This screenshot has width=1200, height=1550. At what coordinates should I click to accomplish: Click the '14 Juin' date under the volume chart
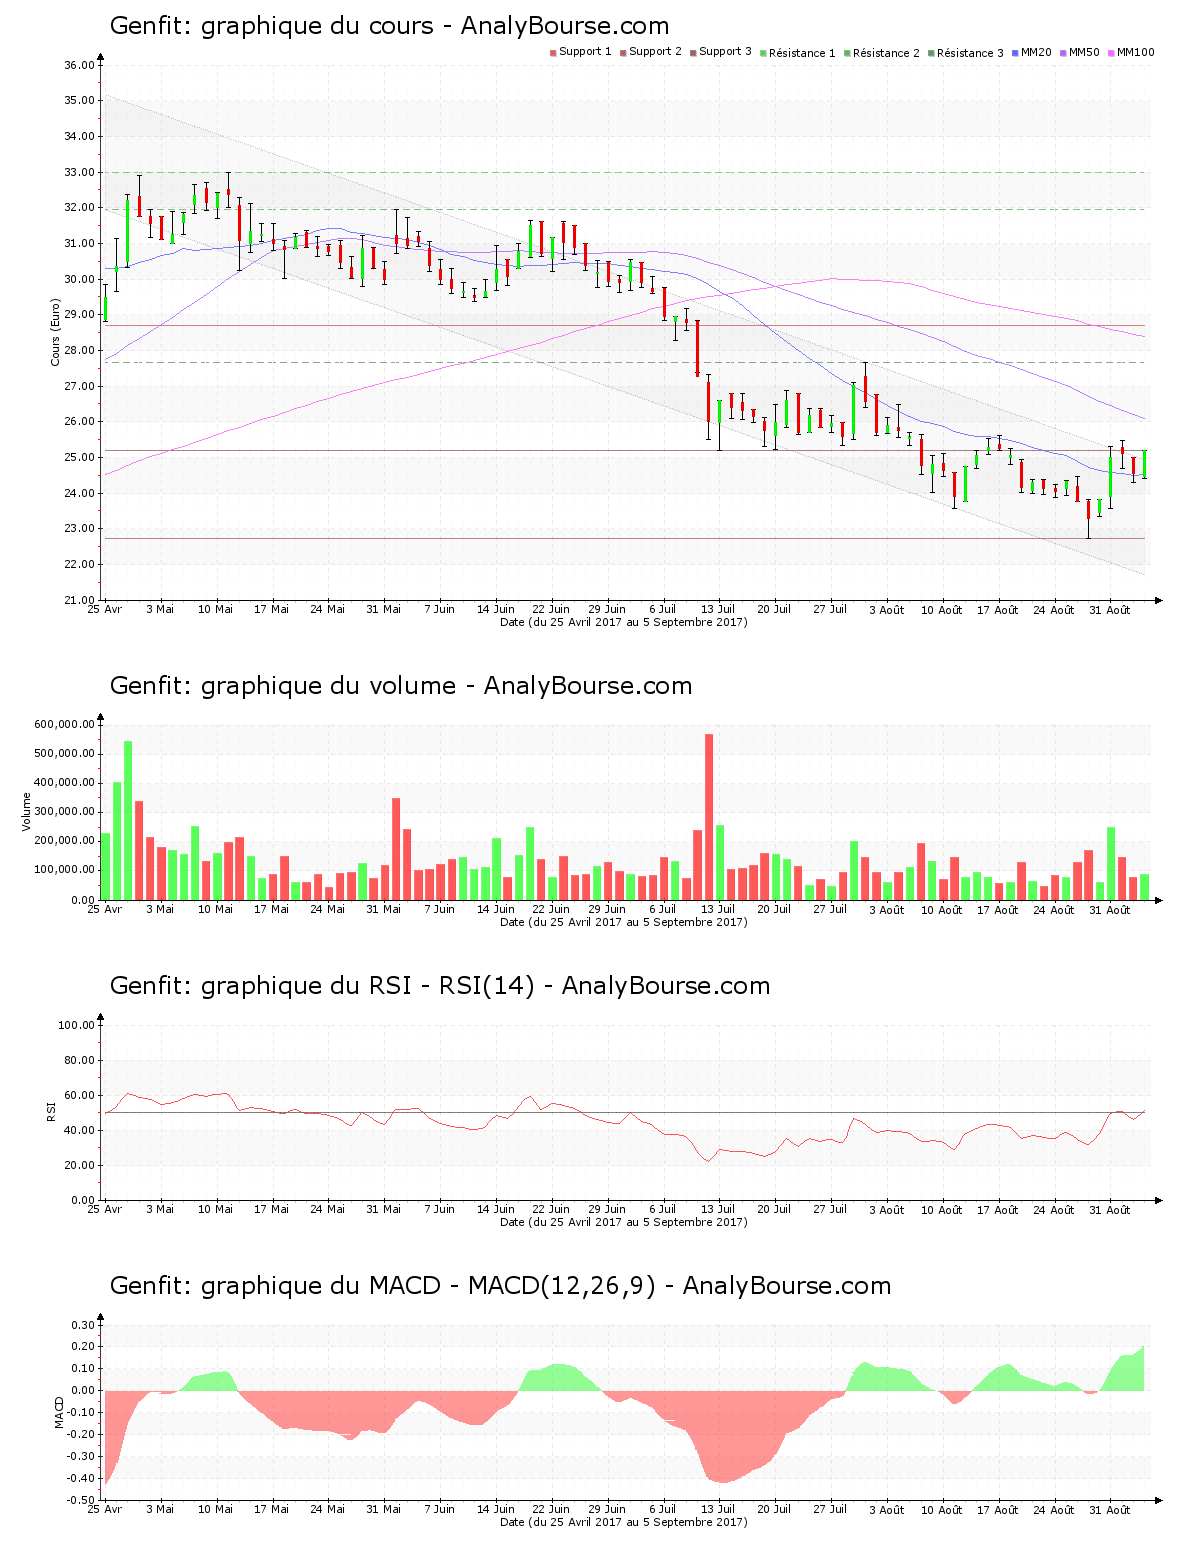coord(495,910)
